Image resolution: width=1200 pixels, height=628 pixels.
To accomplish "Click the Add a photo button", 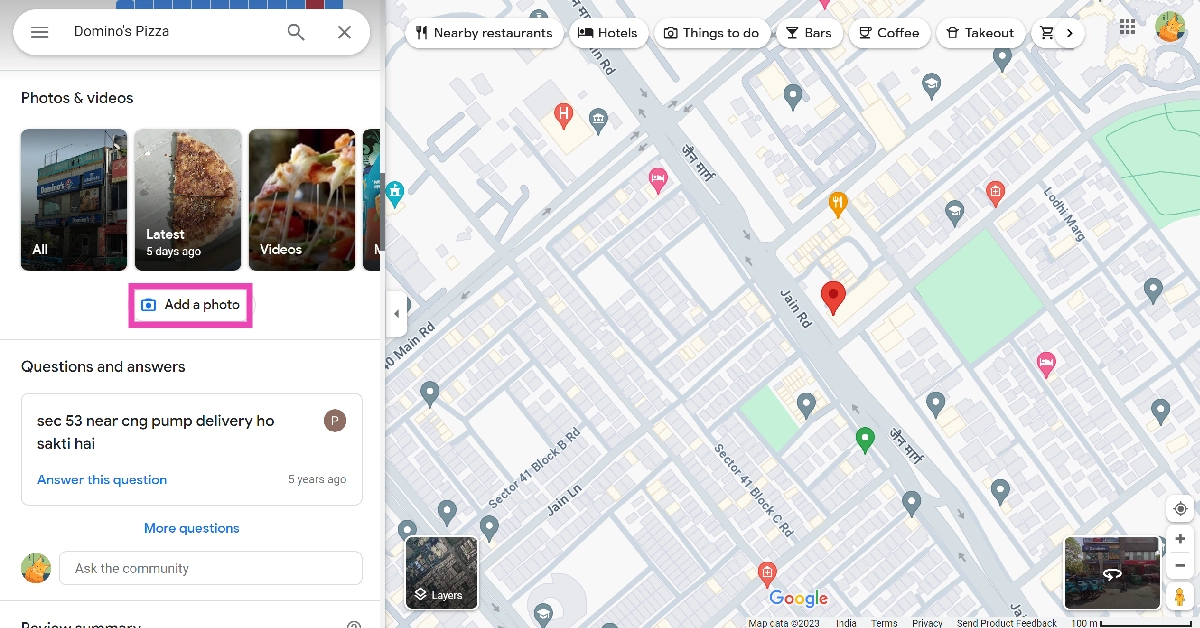I will point(190,305).
